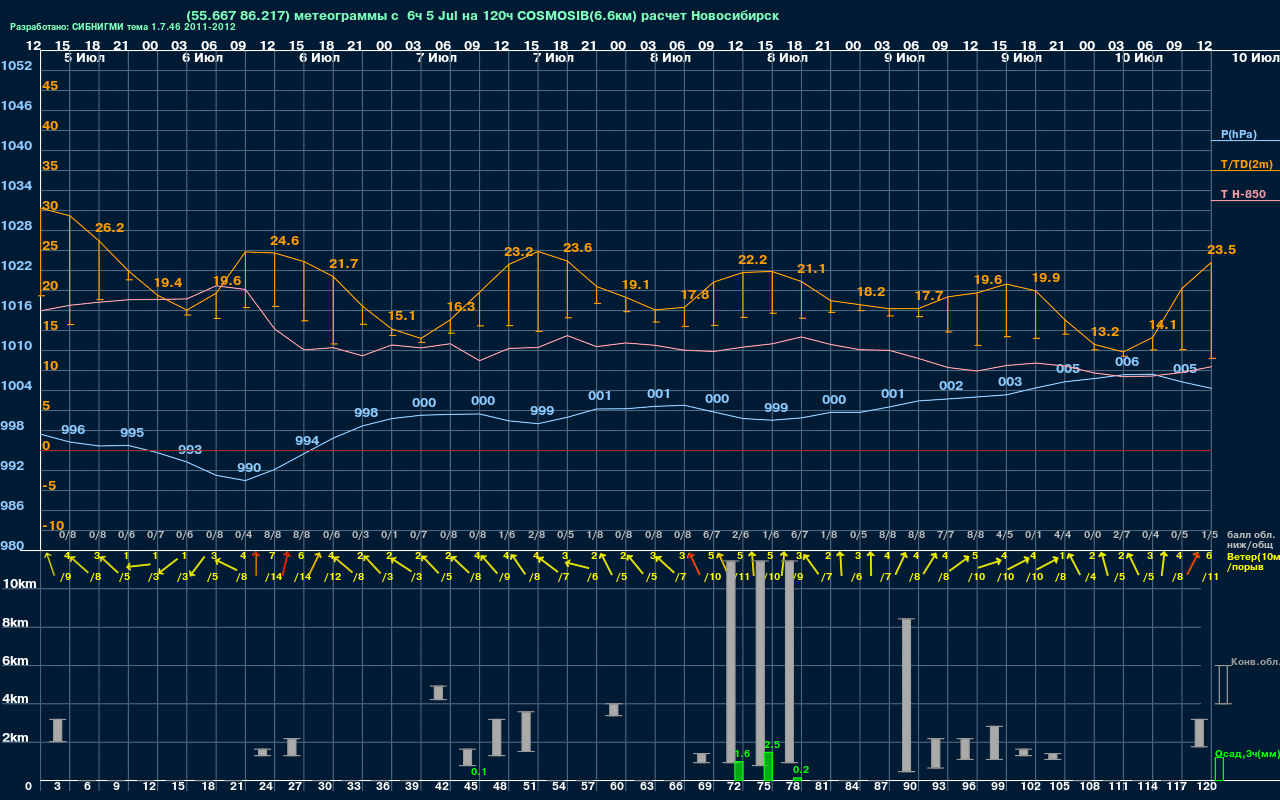
Task: Click the tall gray cloud bar above hour 90
Action: [x=907, y=695]
